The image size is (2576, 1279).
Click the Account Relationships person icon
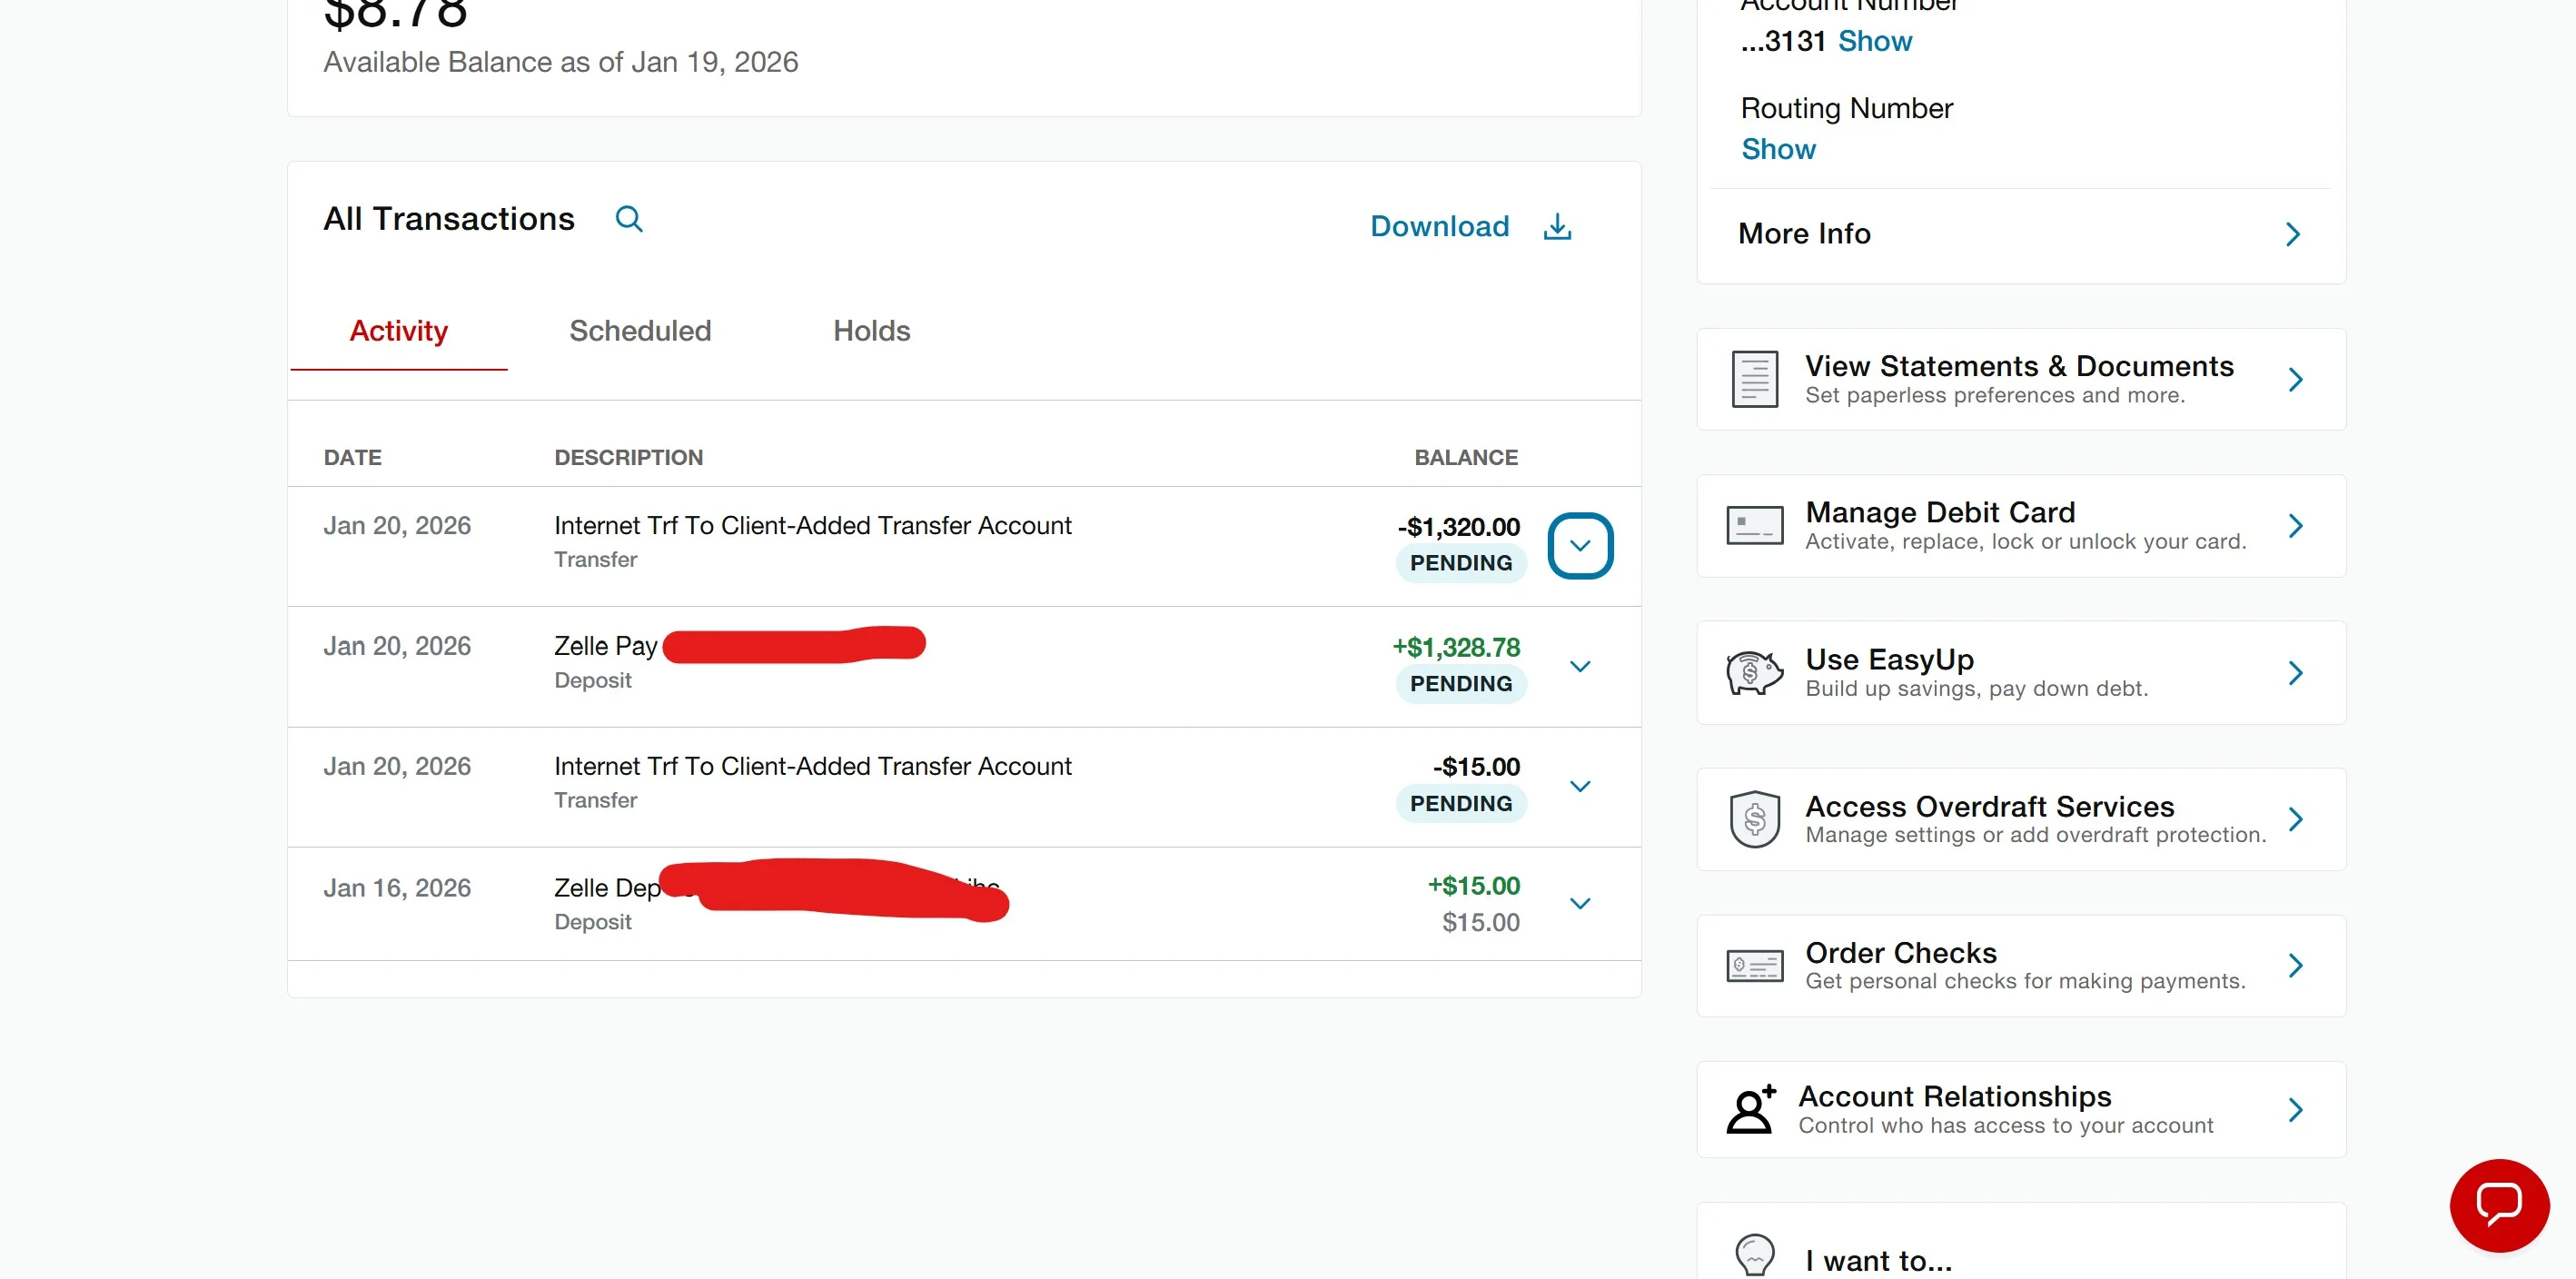1751,1109
